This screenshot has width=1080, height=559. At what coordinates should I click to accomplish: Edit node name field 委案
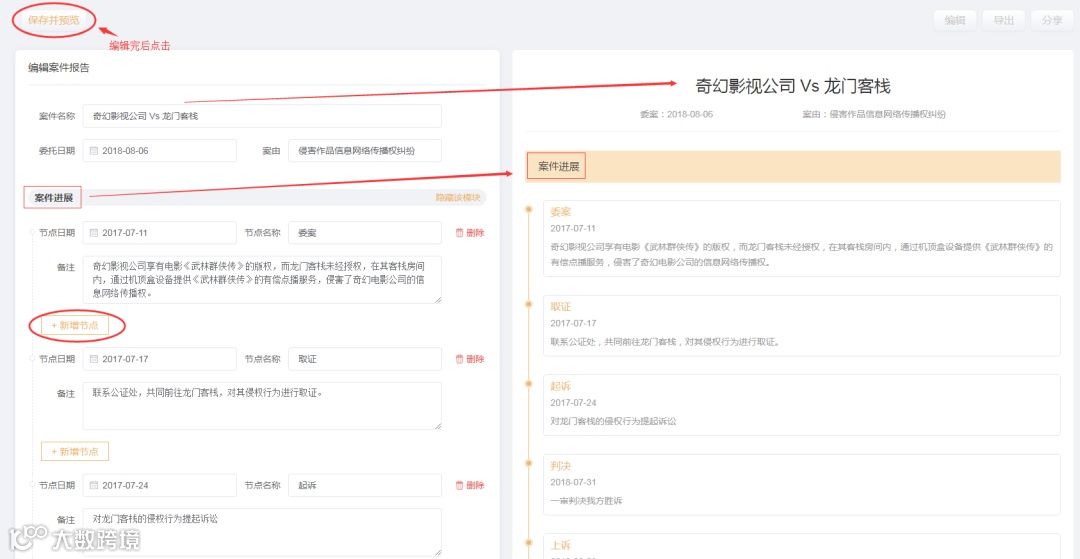click(364, 233)
